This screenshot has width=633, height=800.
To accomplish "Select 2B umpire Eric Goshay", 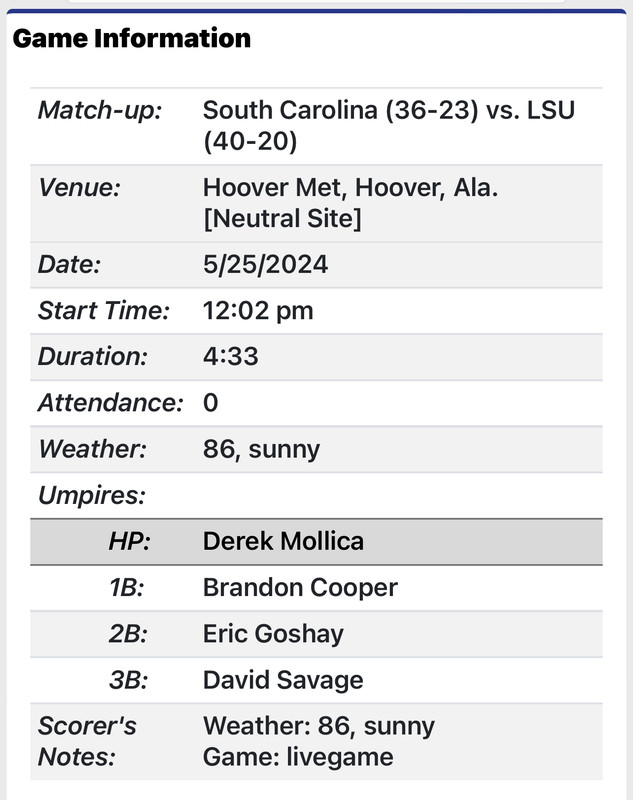I will [273, 634].
